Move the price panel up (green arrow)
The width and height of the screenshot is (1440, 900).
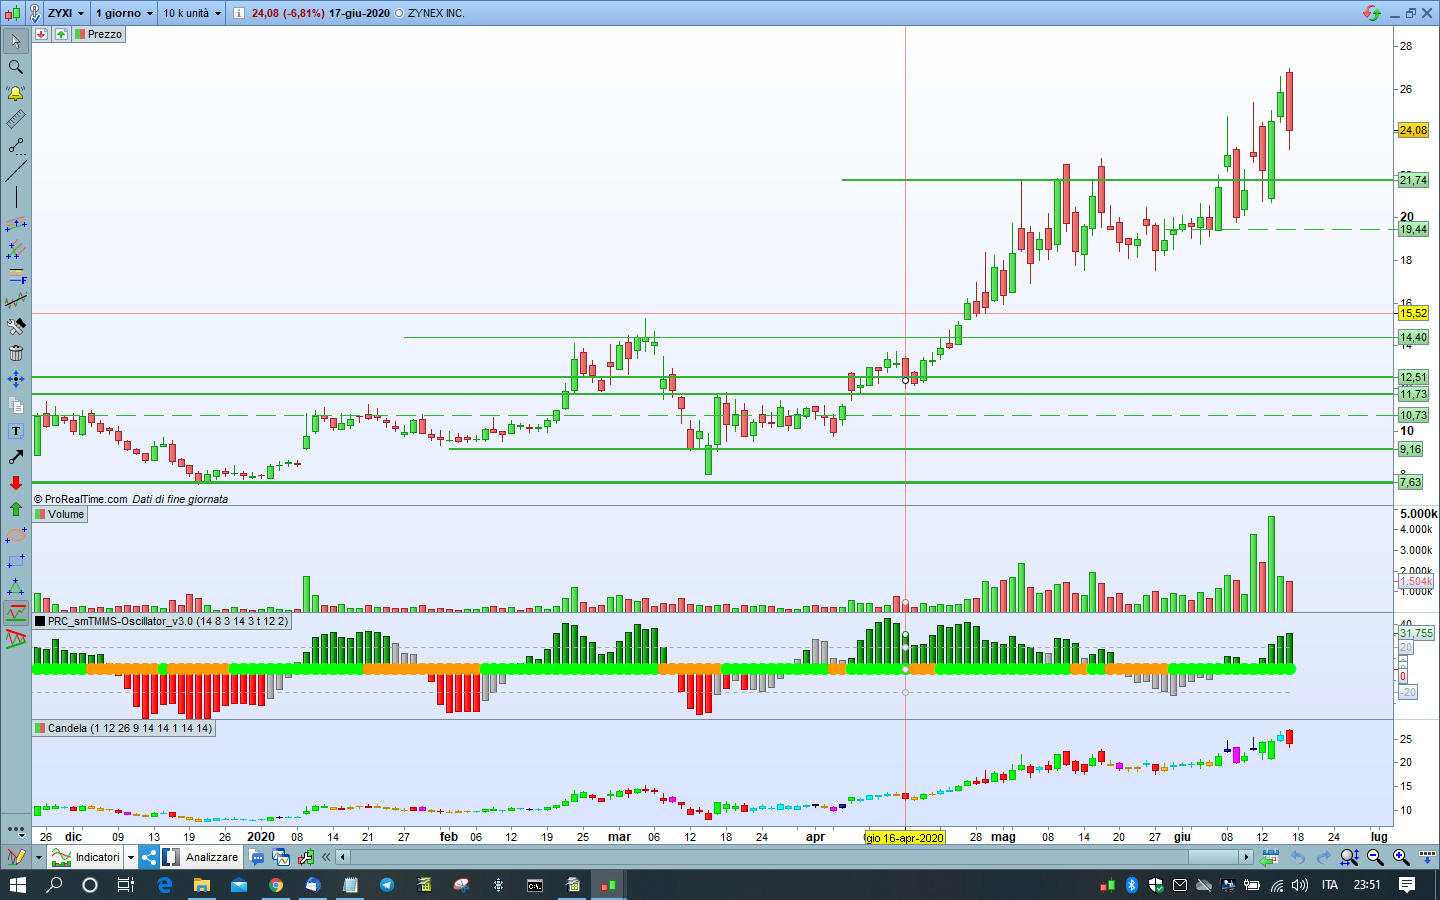[61, 34]
